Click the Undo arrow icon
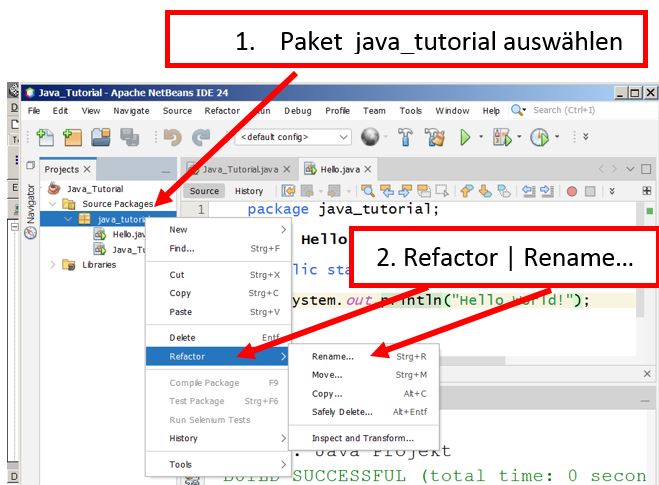659x485 pixels. click(x=173, y=137)
